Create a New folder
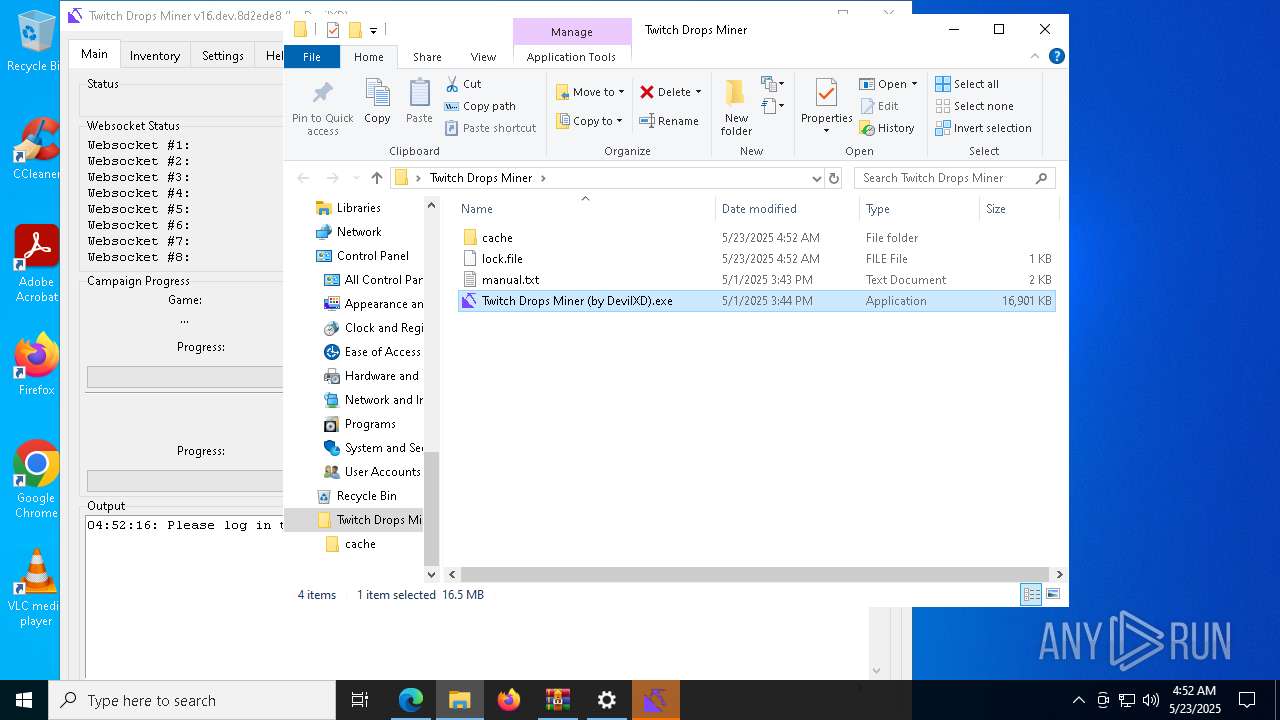Viewport: 1280px width, 720px height. [736, 107]
